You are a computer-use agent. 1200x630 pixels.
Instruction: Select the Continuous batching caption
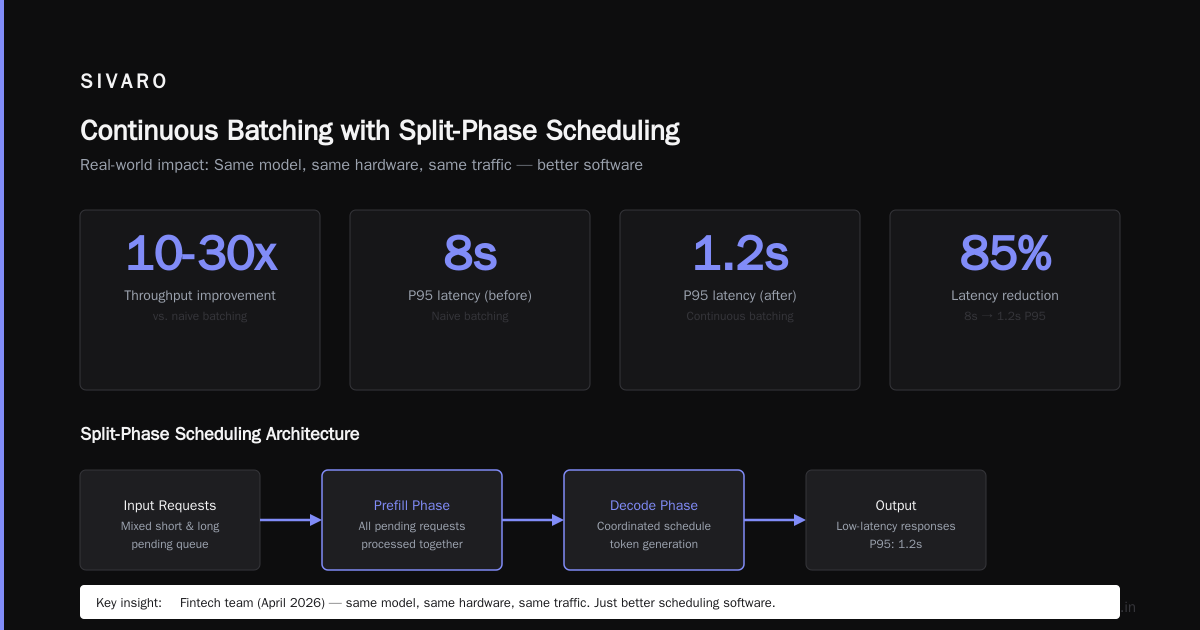740,316
